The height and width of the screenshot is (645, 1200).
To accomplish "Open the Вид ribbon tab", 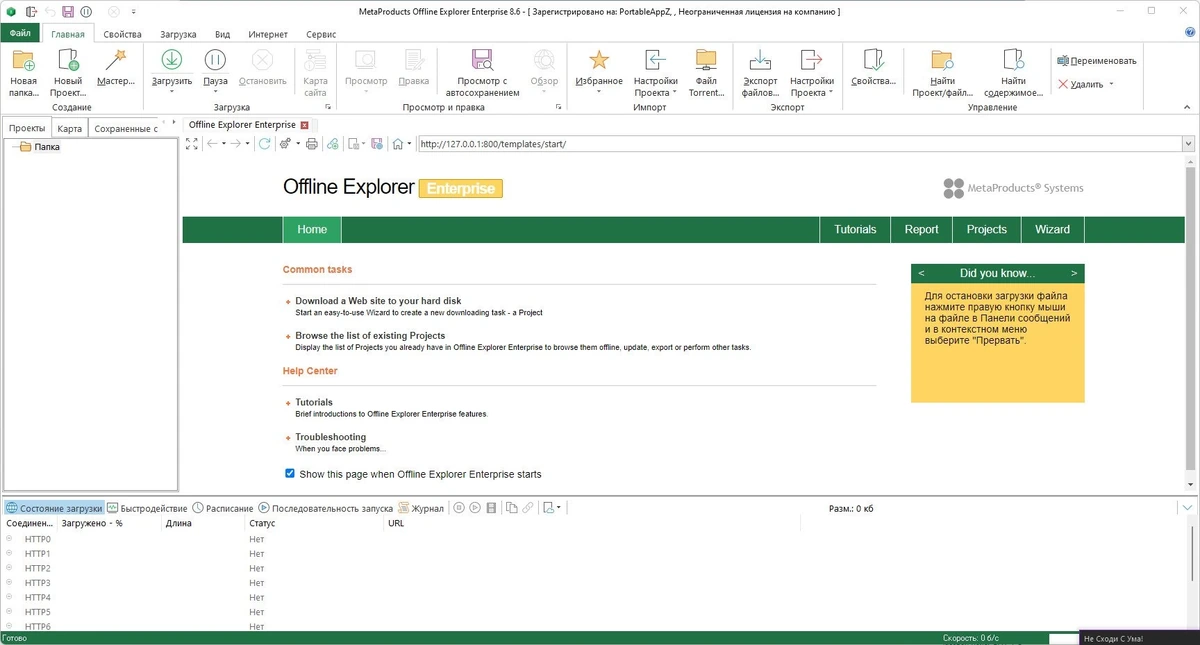I will [223, 34].
